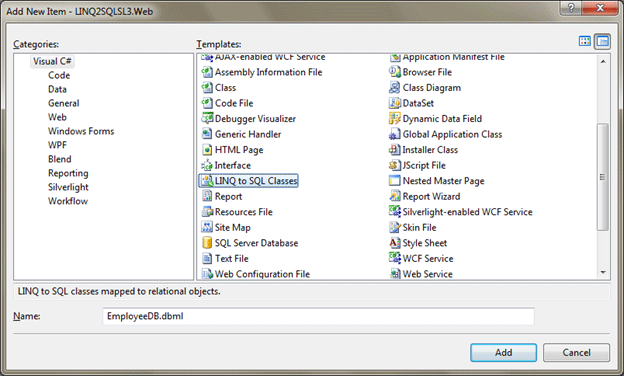Viewport: 624px width, 376px height.
Task: Open the Data category
Action: click(57, 89)
